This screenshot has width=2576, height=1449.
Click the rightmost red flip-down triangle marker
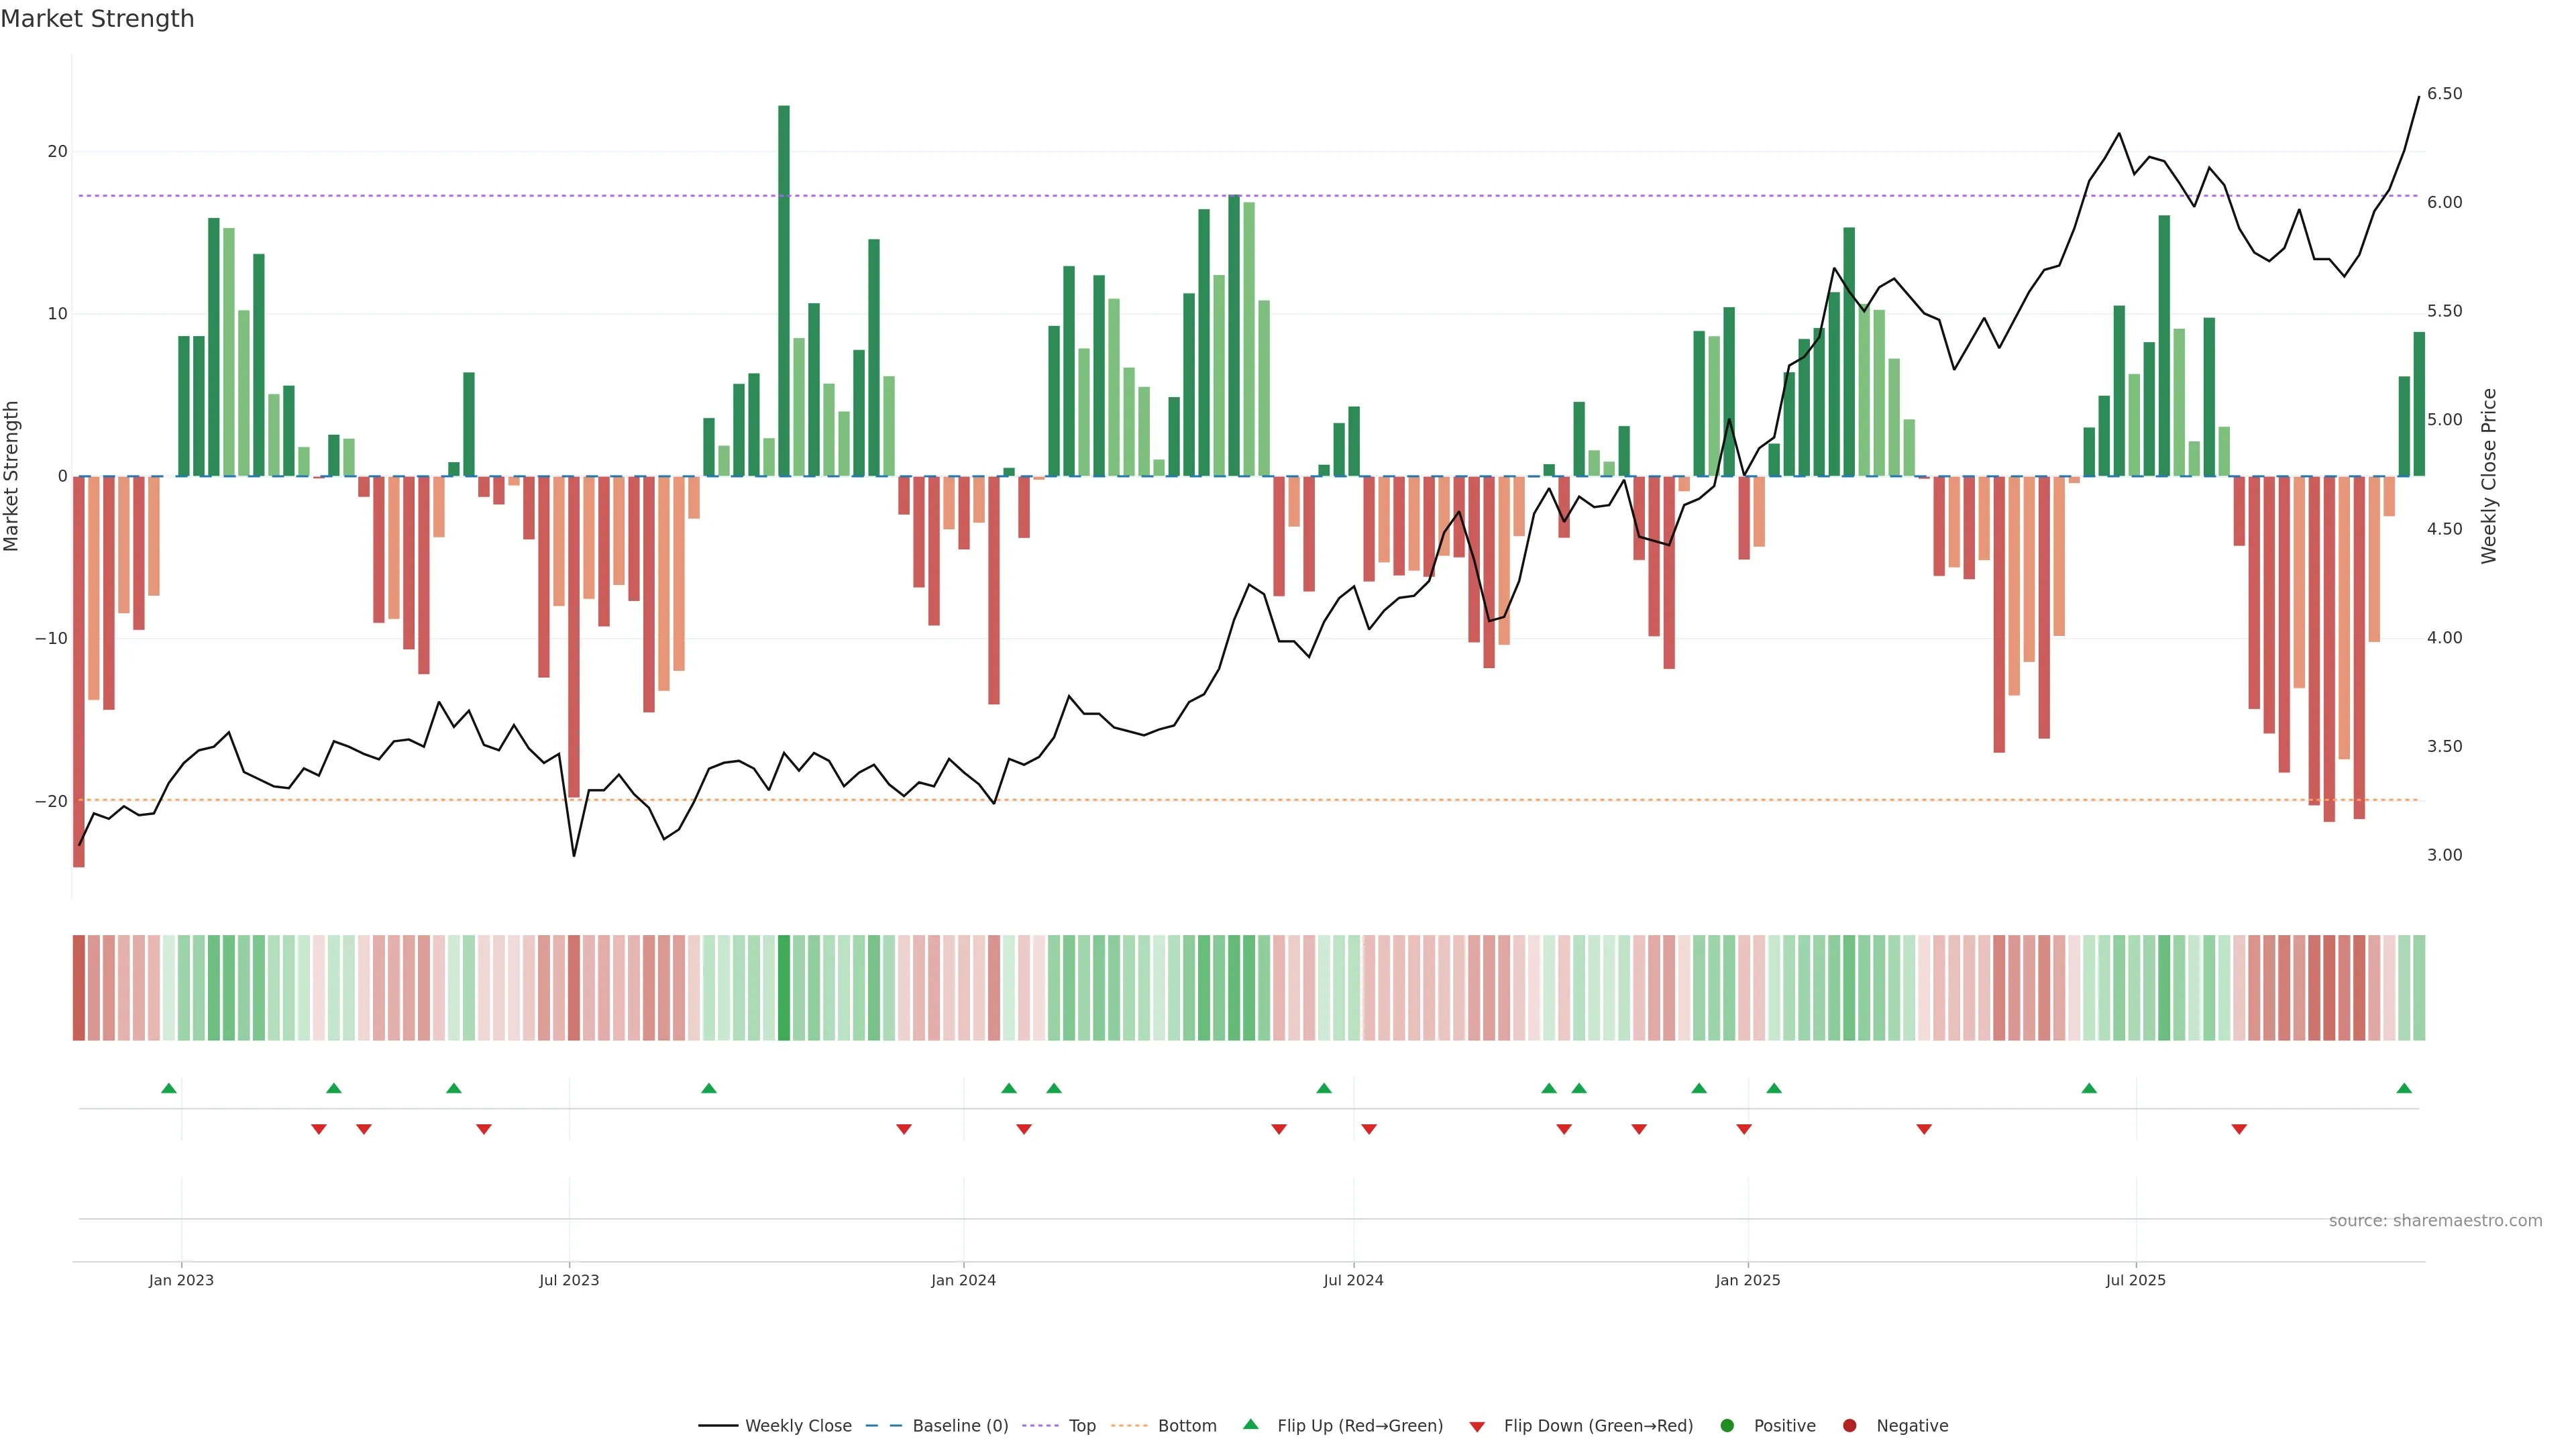pyautogui.click(x=2239, y=1129)
